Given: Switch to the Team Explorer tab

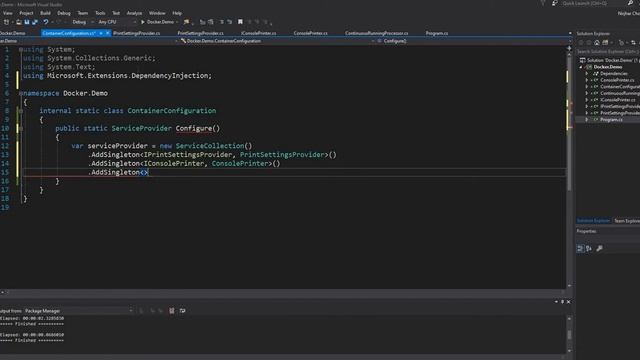Looking at the screenshot, I should 627,221.
